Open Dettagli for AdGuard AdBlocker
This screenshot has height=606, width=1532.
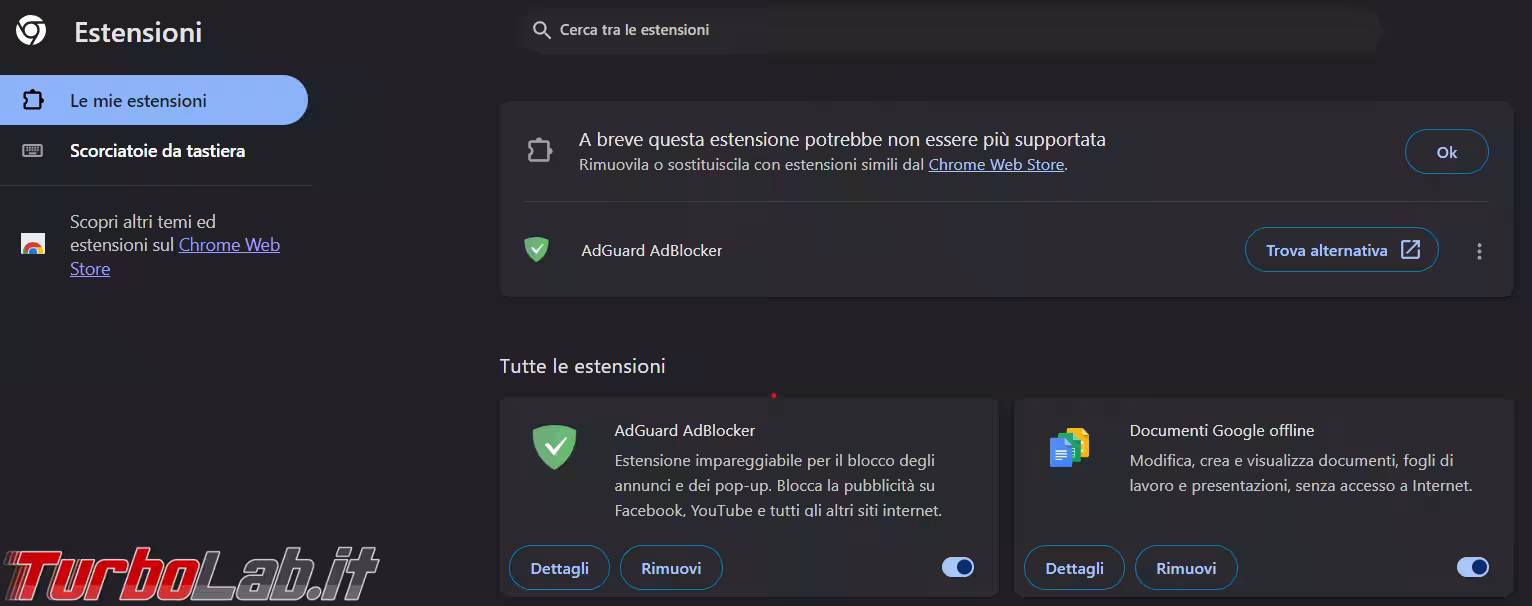[x=559, y=568]
